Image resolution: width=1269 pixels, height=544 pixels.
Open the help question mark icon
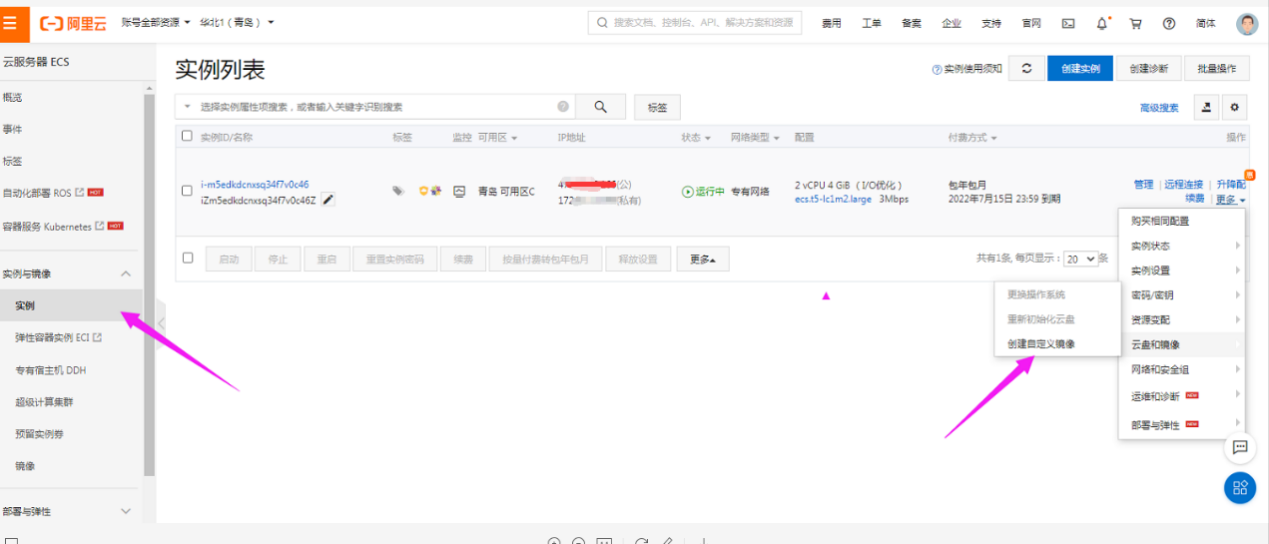[1168, 23]
